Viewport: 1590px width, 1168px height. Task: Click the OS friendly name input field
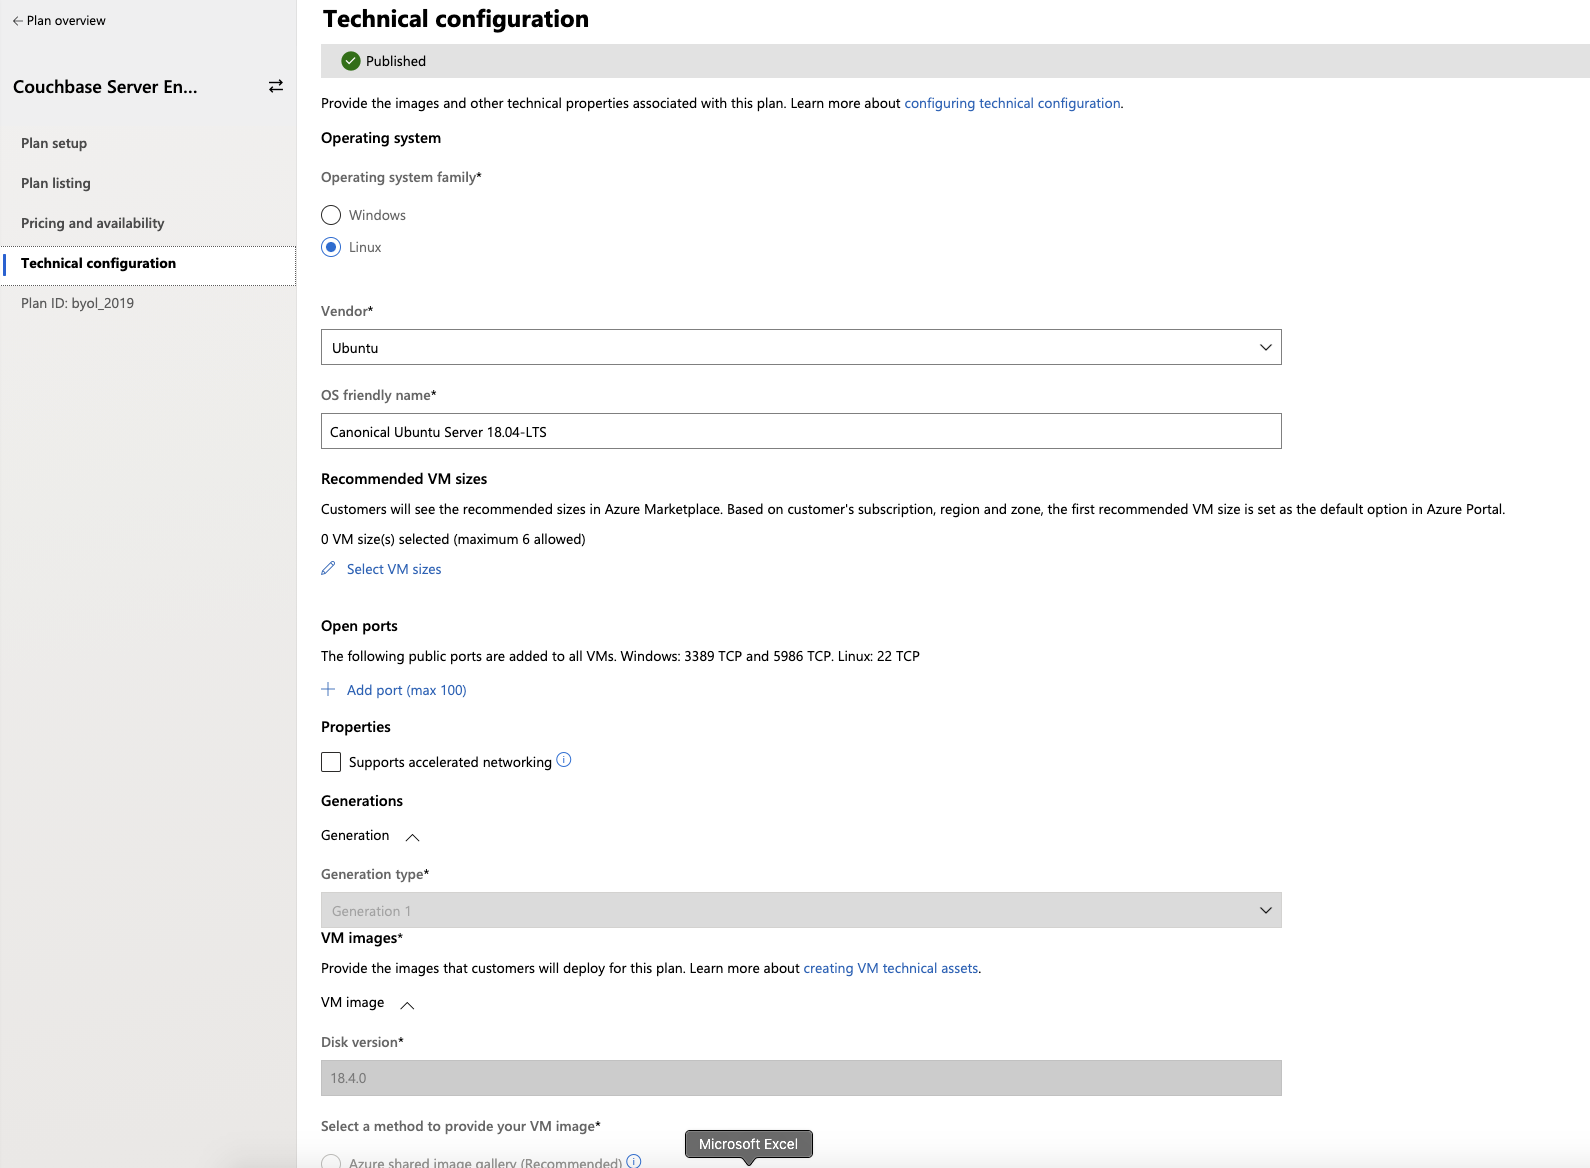[x=801, y=431]
